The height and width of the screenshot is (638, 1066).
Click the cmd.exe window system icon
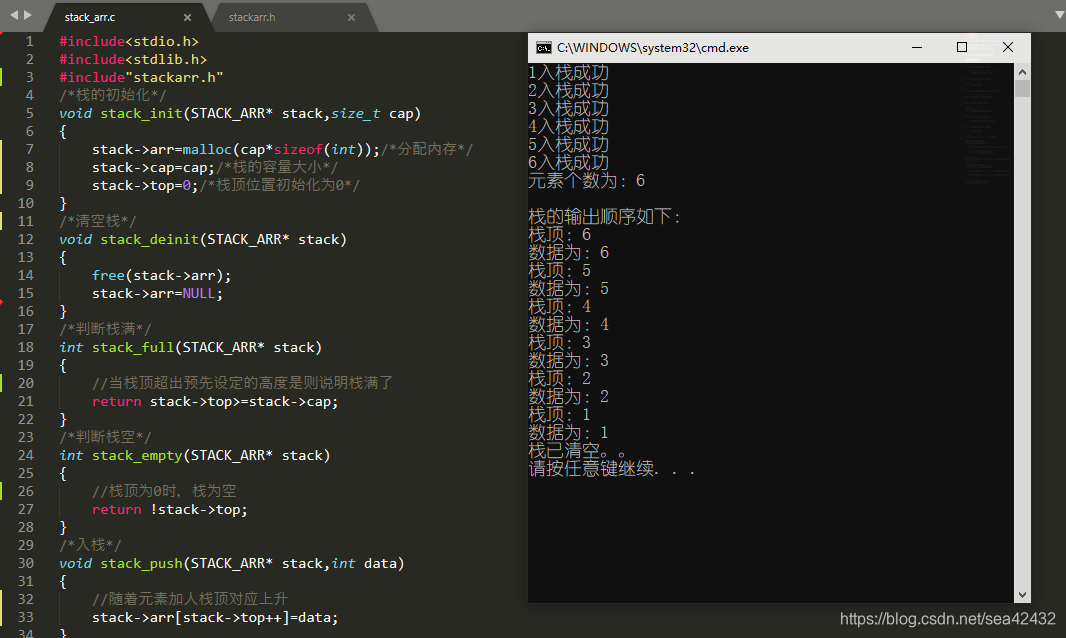click(x=543, y=48)
